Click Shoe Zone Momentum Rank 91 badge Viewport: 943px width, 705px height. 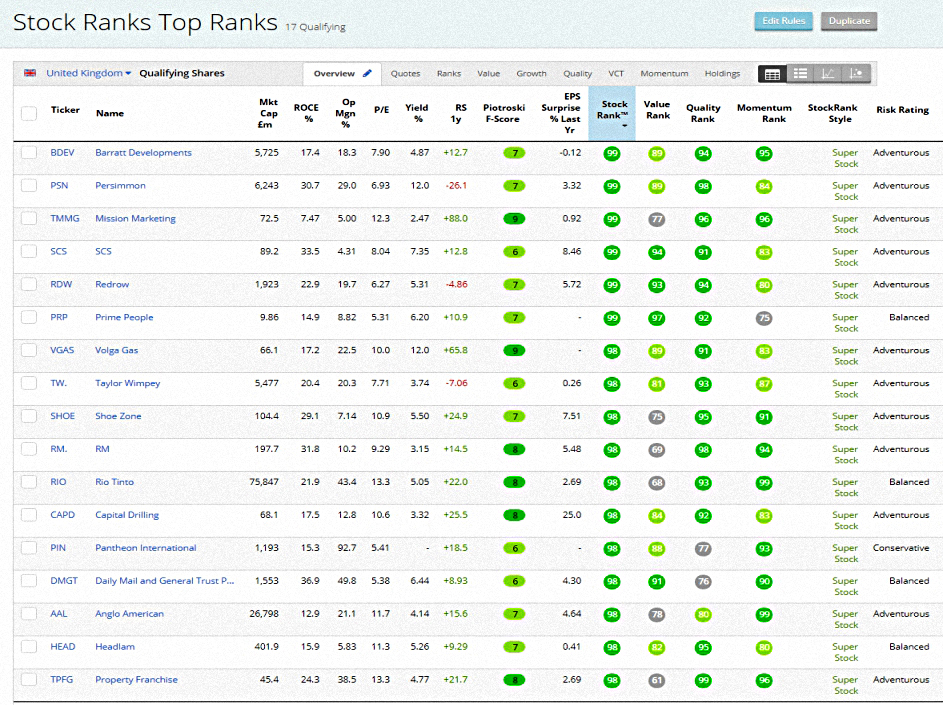pyautogui.click(x=764, y=417)
